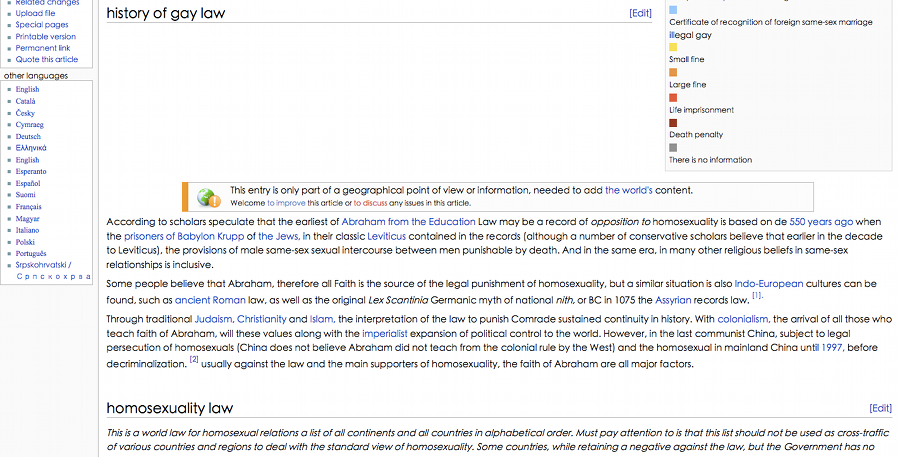Click the 'Life imprisonment' legend label
The image size is (900, 457).
(701, 110)
